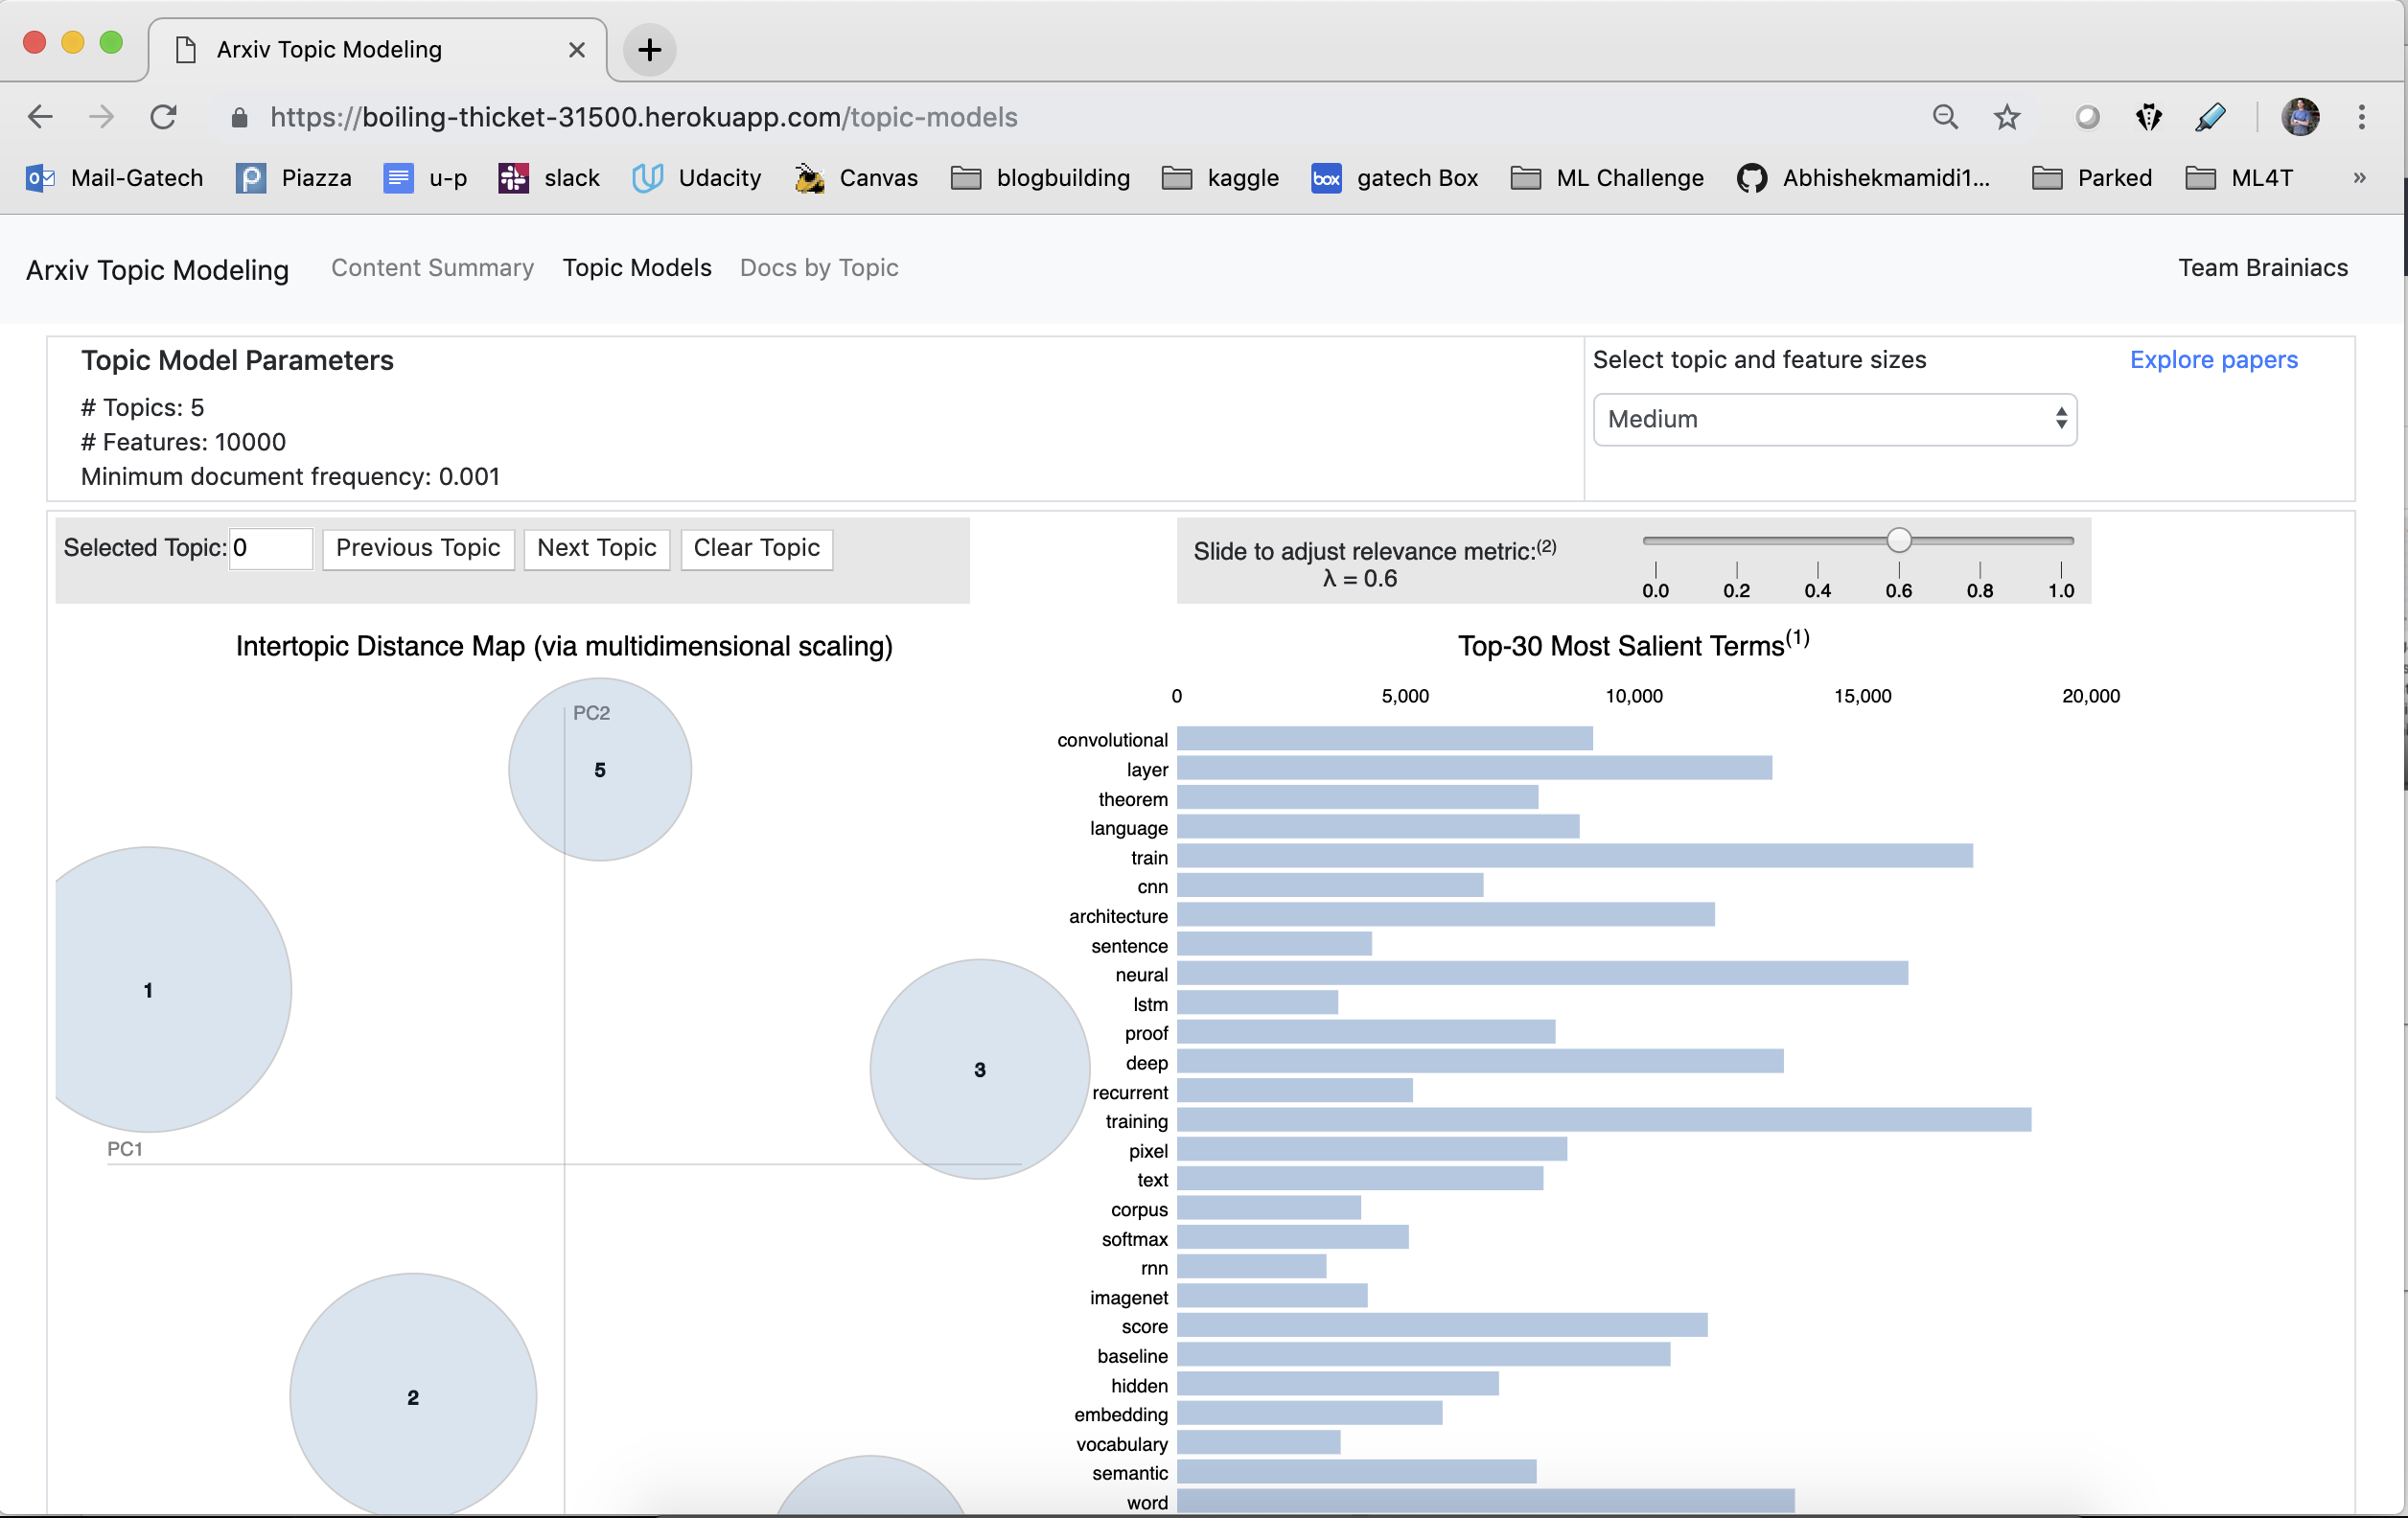Expand the Medium size dropdown
The width and height of the screenshot is (2408, 1518).
(1834, 419)
